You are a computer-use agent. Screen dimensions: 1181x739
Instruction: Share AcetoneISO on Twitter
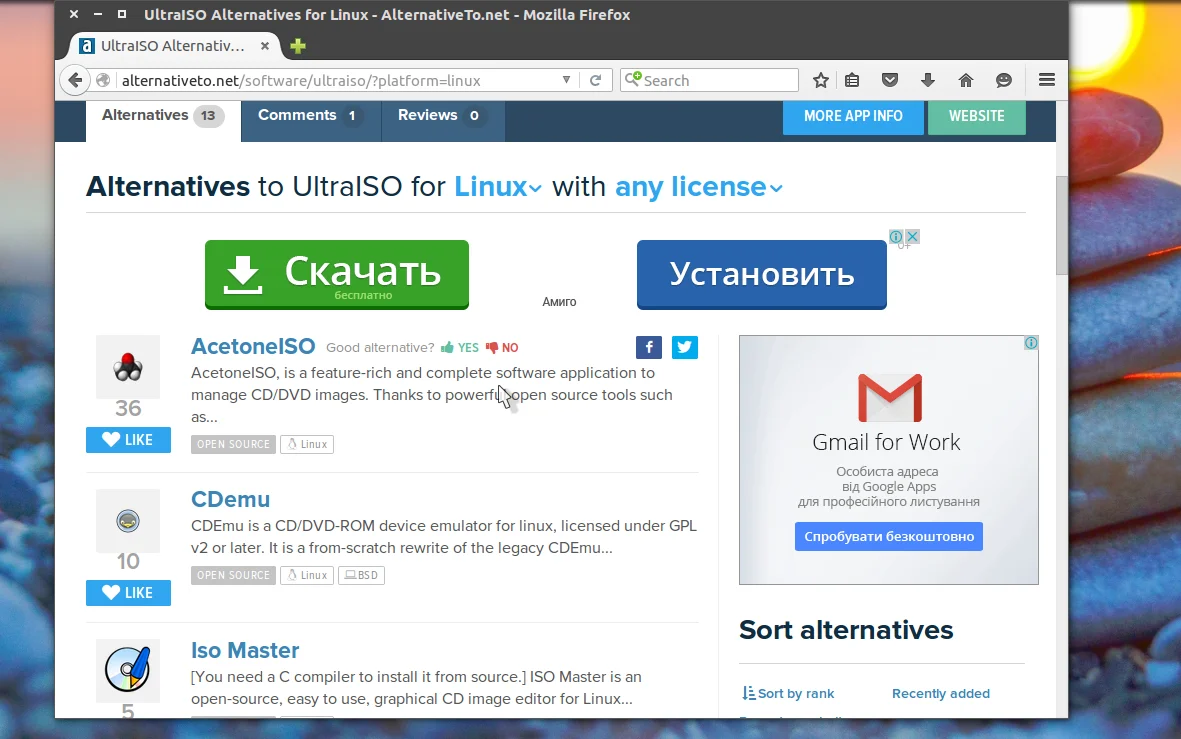[684, 347]
